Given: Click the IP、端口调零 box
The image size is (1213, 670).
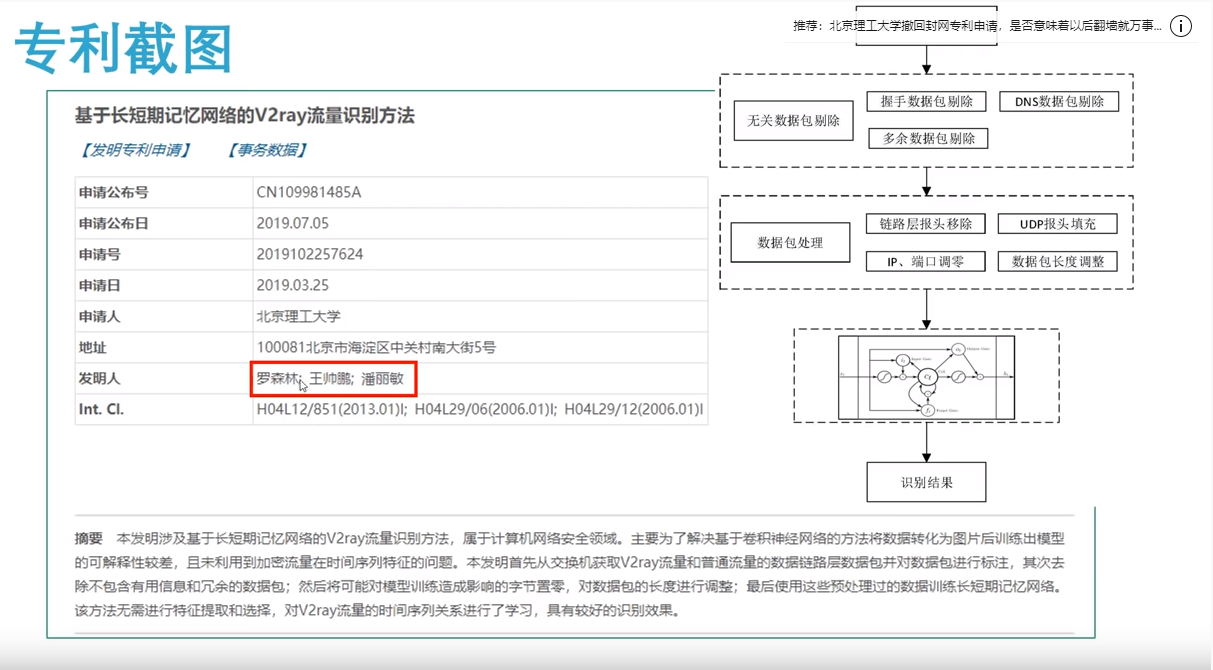Looking at the screenshot, I should 925,261.
